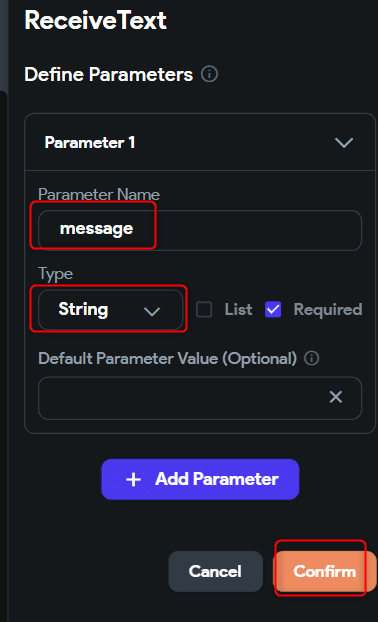This screenshot has height=622, width=378.
Task: Collapse Parameter 1 using its chevron arrow
Action: point(343,142)
